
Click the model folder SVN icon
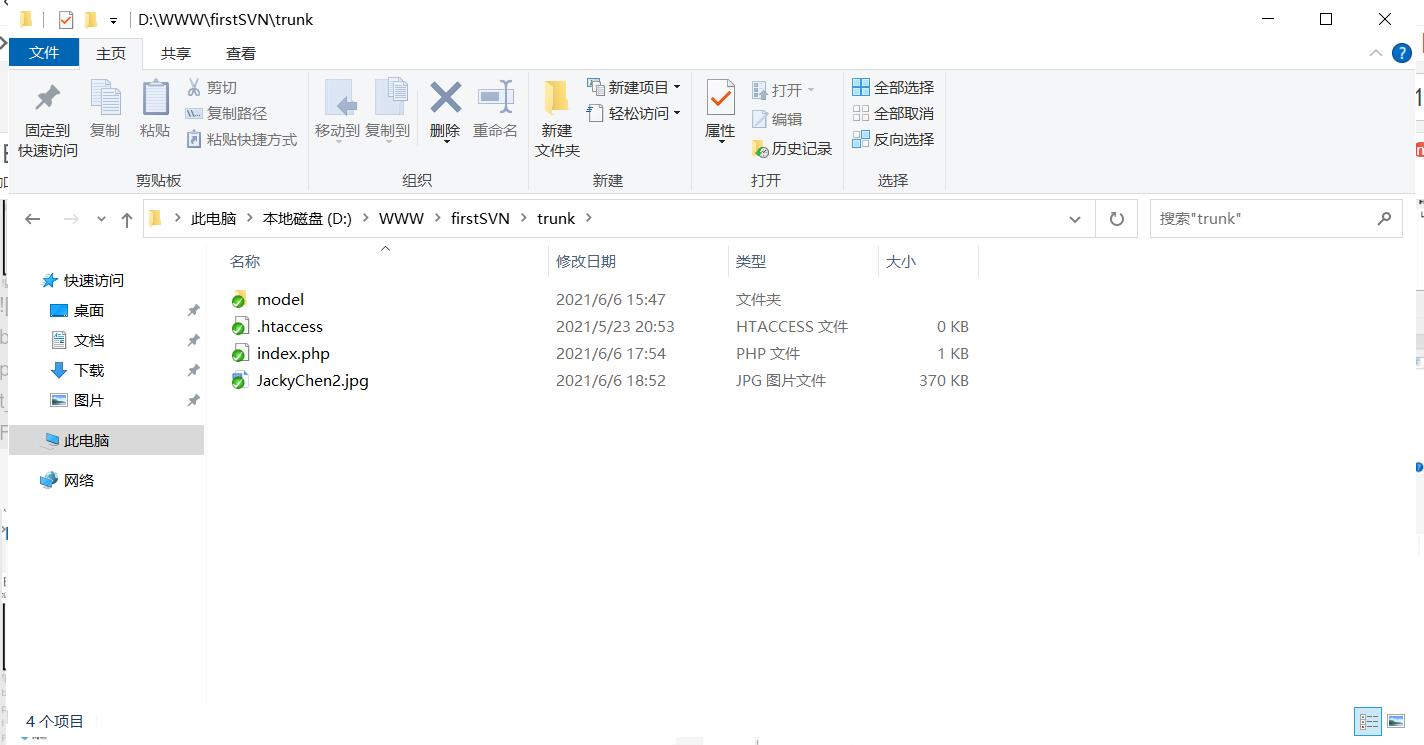(x=239, y=299)
